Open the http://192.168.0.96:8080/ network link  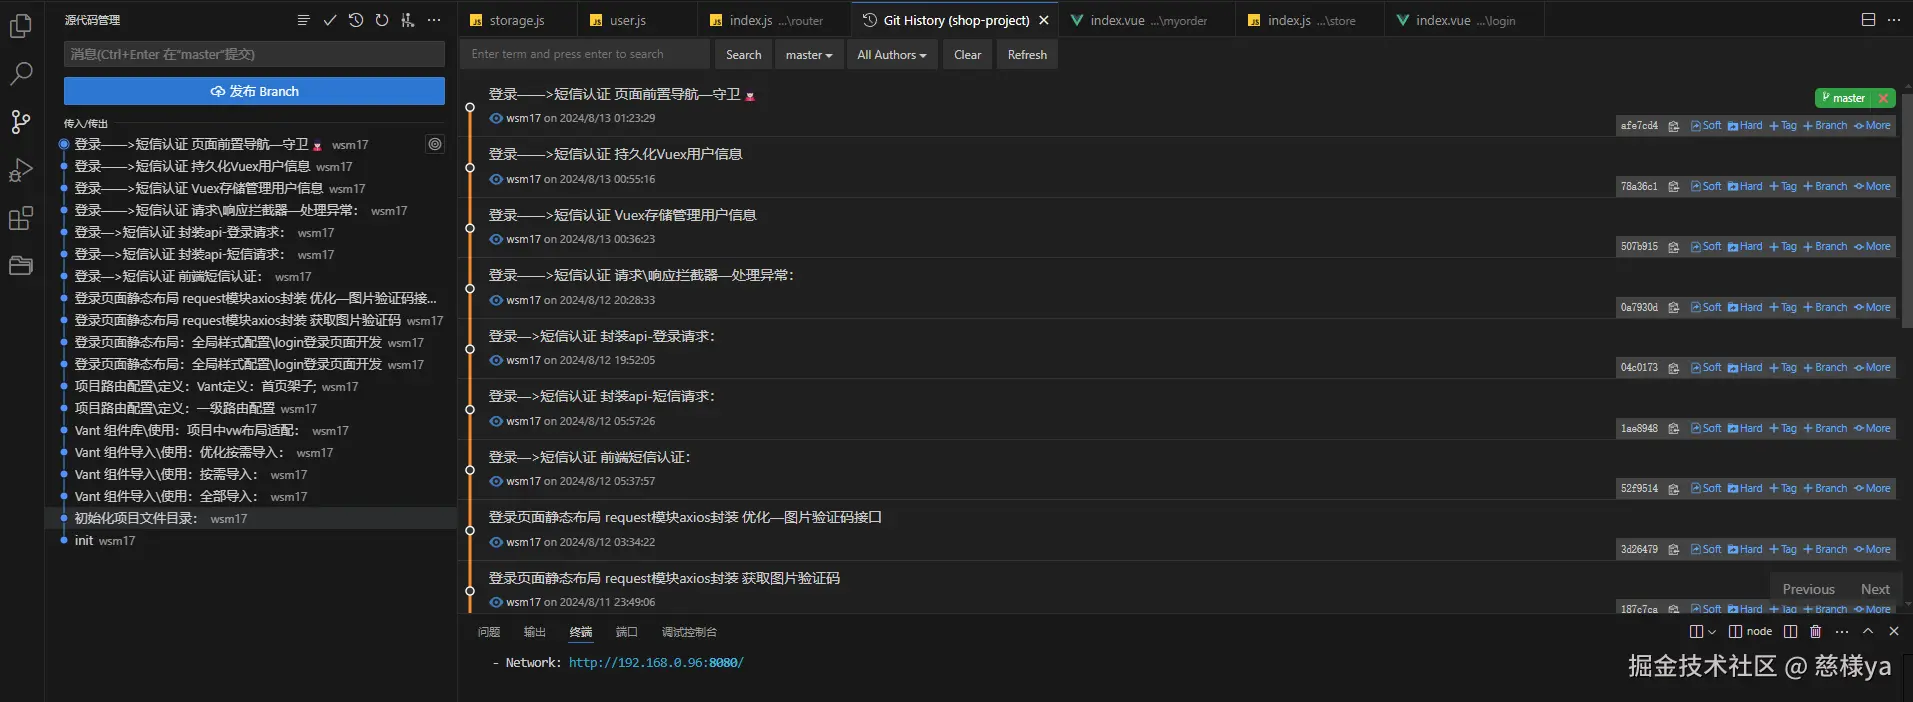[656, 663]
